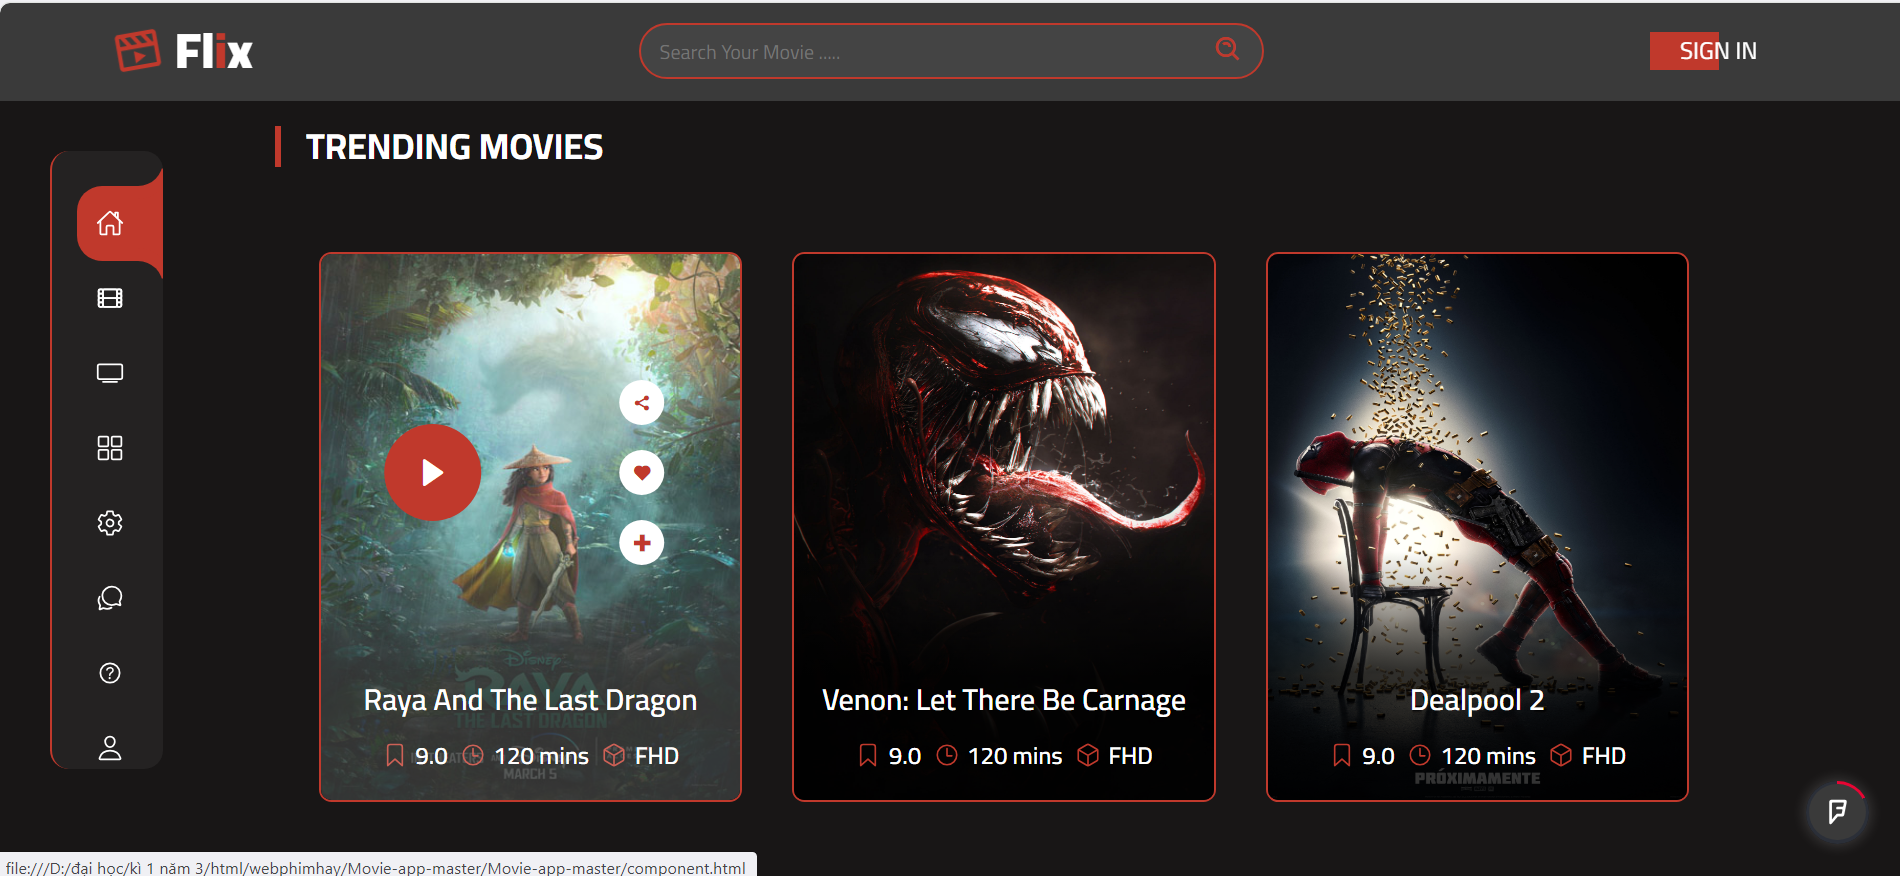Share Raya And The Last Dragon
The width and height of the screenshot is (1900, 876).
pyautogui.click(x=642, y=403)
